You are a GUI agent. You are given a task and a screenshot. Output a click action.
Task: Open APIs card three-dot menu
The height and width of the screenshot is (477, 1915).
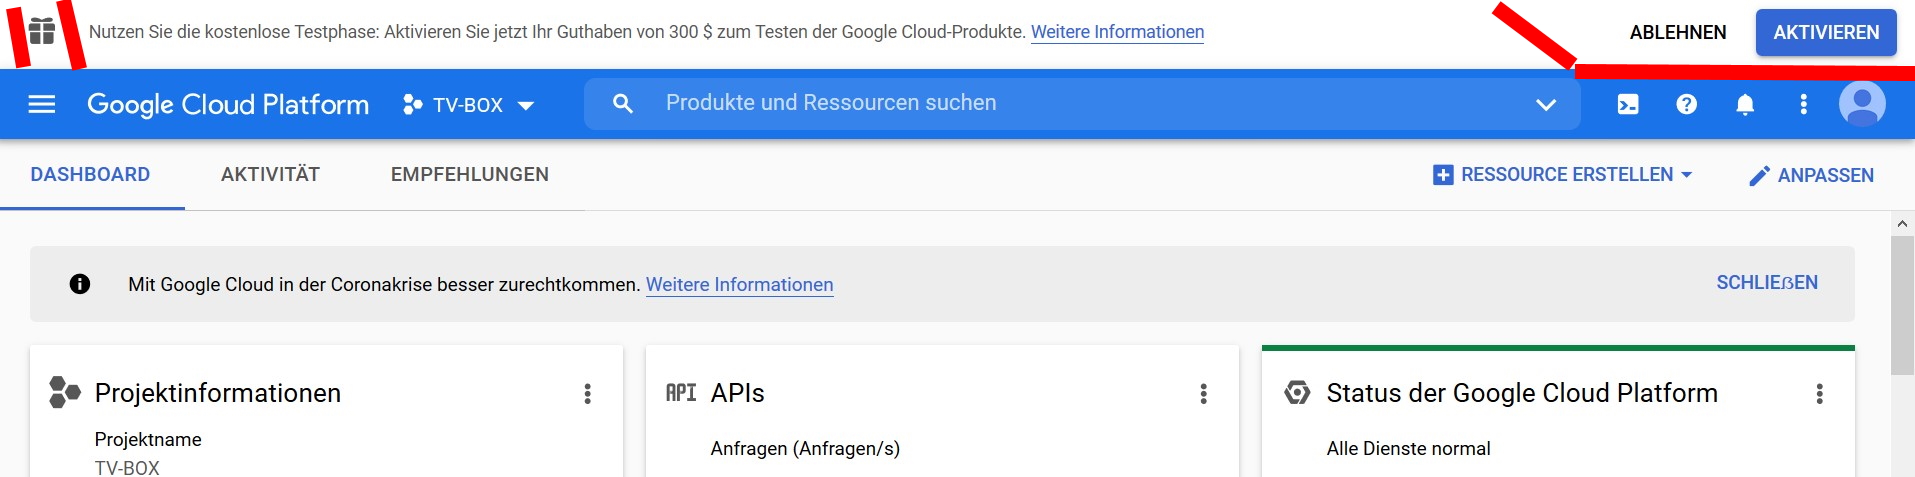pyautogui.click(x=1204, y=394)
